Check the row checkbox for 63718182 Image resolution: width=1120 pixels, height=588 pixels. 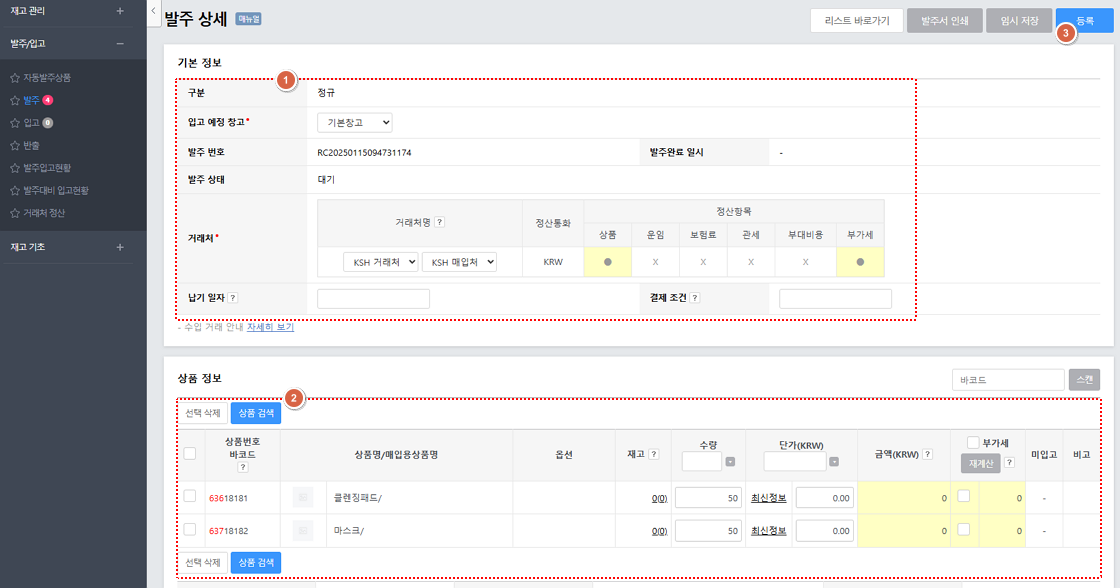189,529
